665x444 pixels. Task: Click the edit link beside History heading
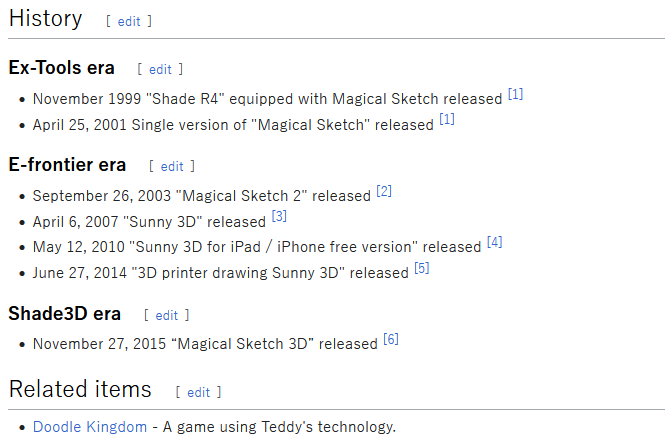pos(129,21)
